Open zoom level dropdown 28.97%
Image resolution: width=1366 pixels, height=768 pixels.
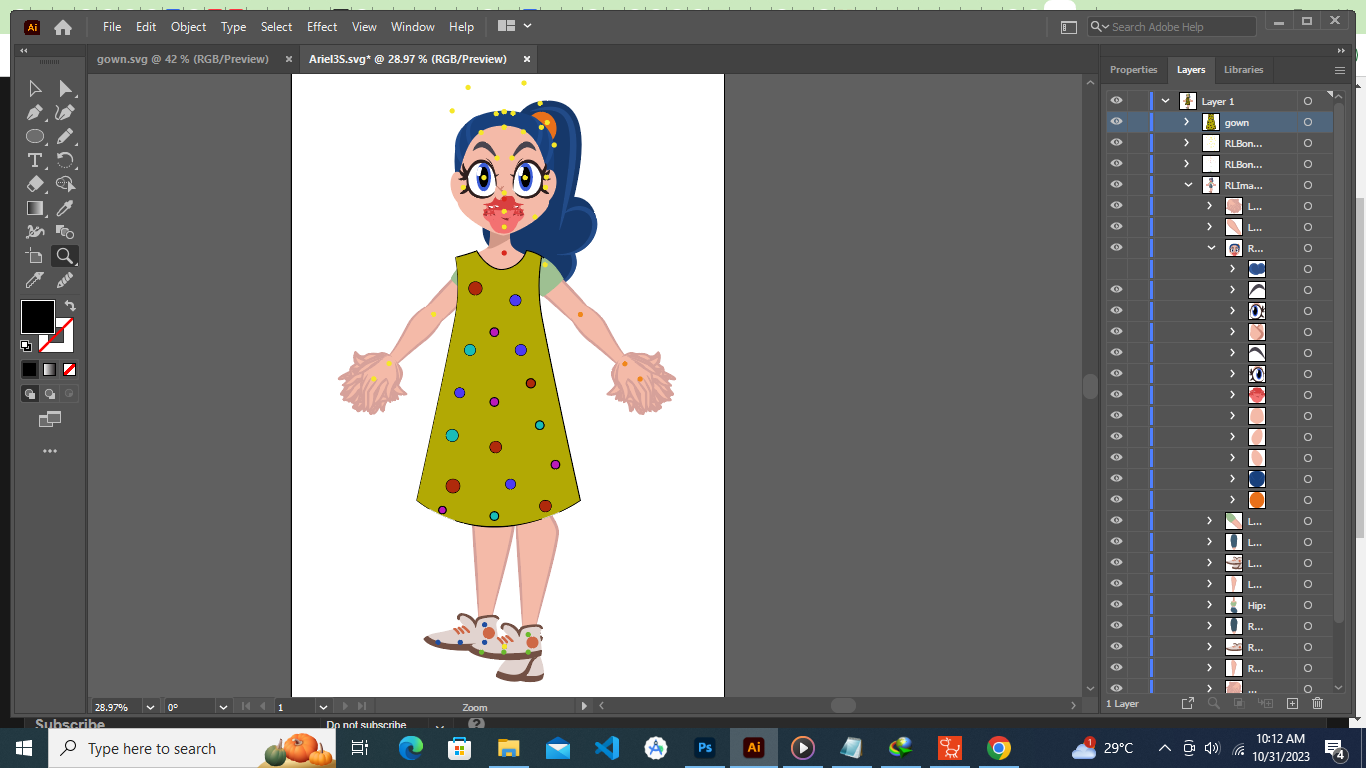tap(152, 707)
